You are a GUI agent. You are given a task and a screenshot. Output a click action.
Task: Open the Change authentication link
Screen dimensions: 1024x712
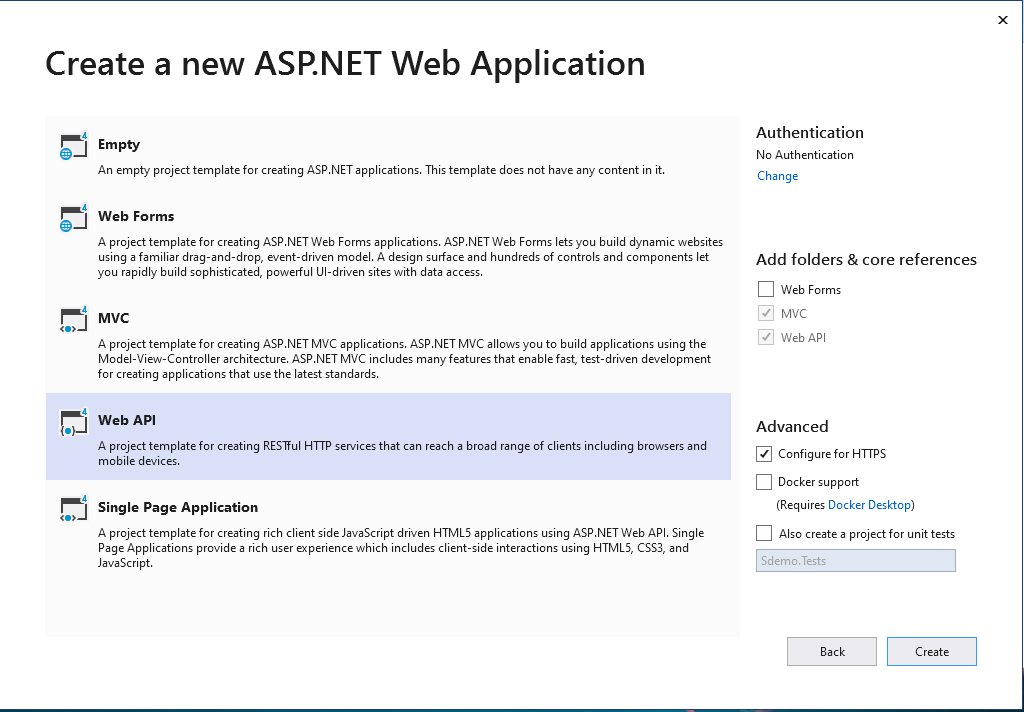click(777, 176)
